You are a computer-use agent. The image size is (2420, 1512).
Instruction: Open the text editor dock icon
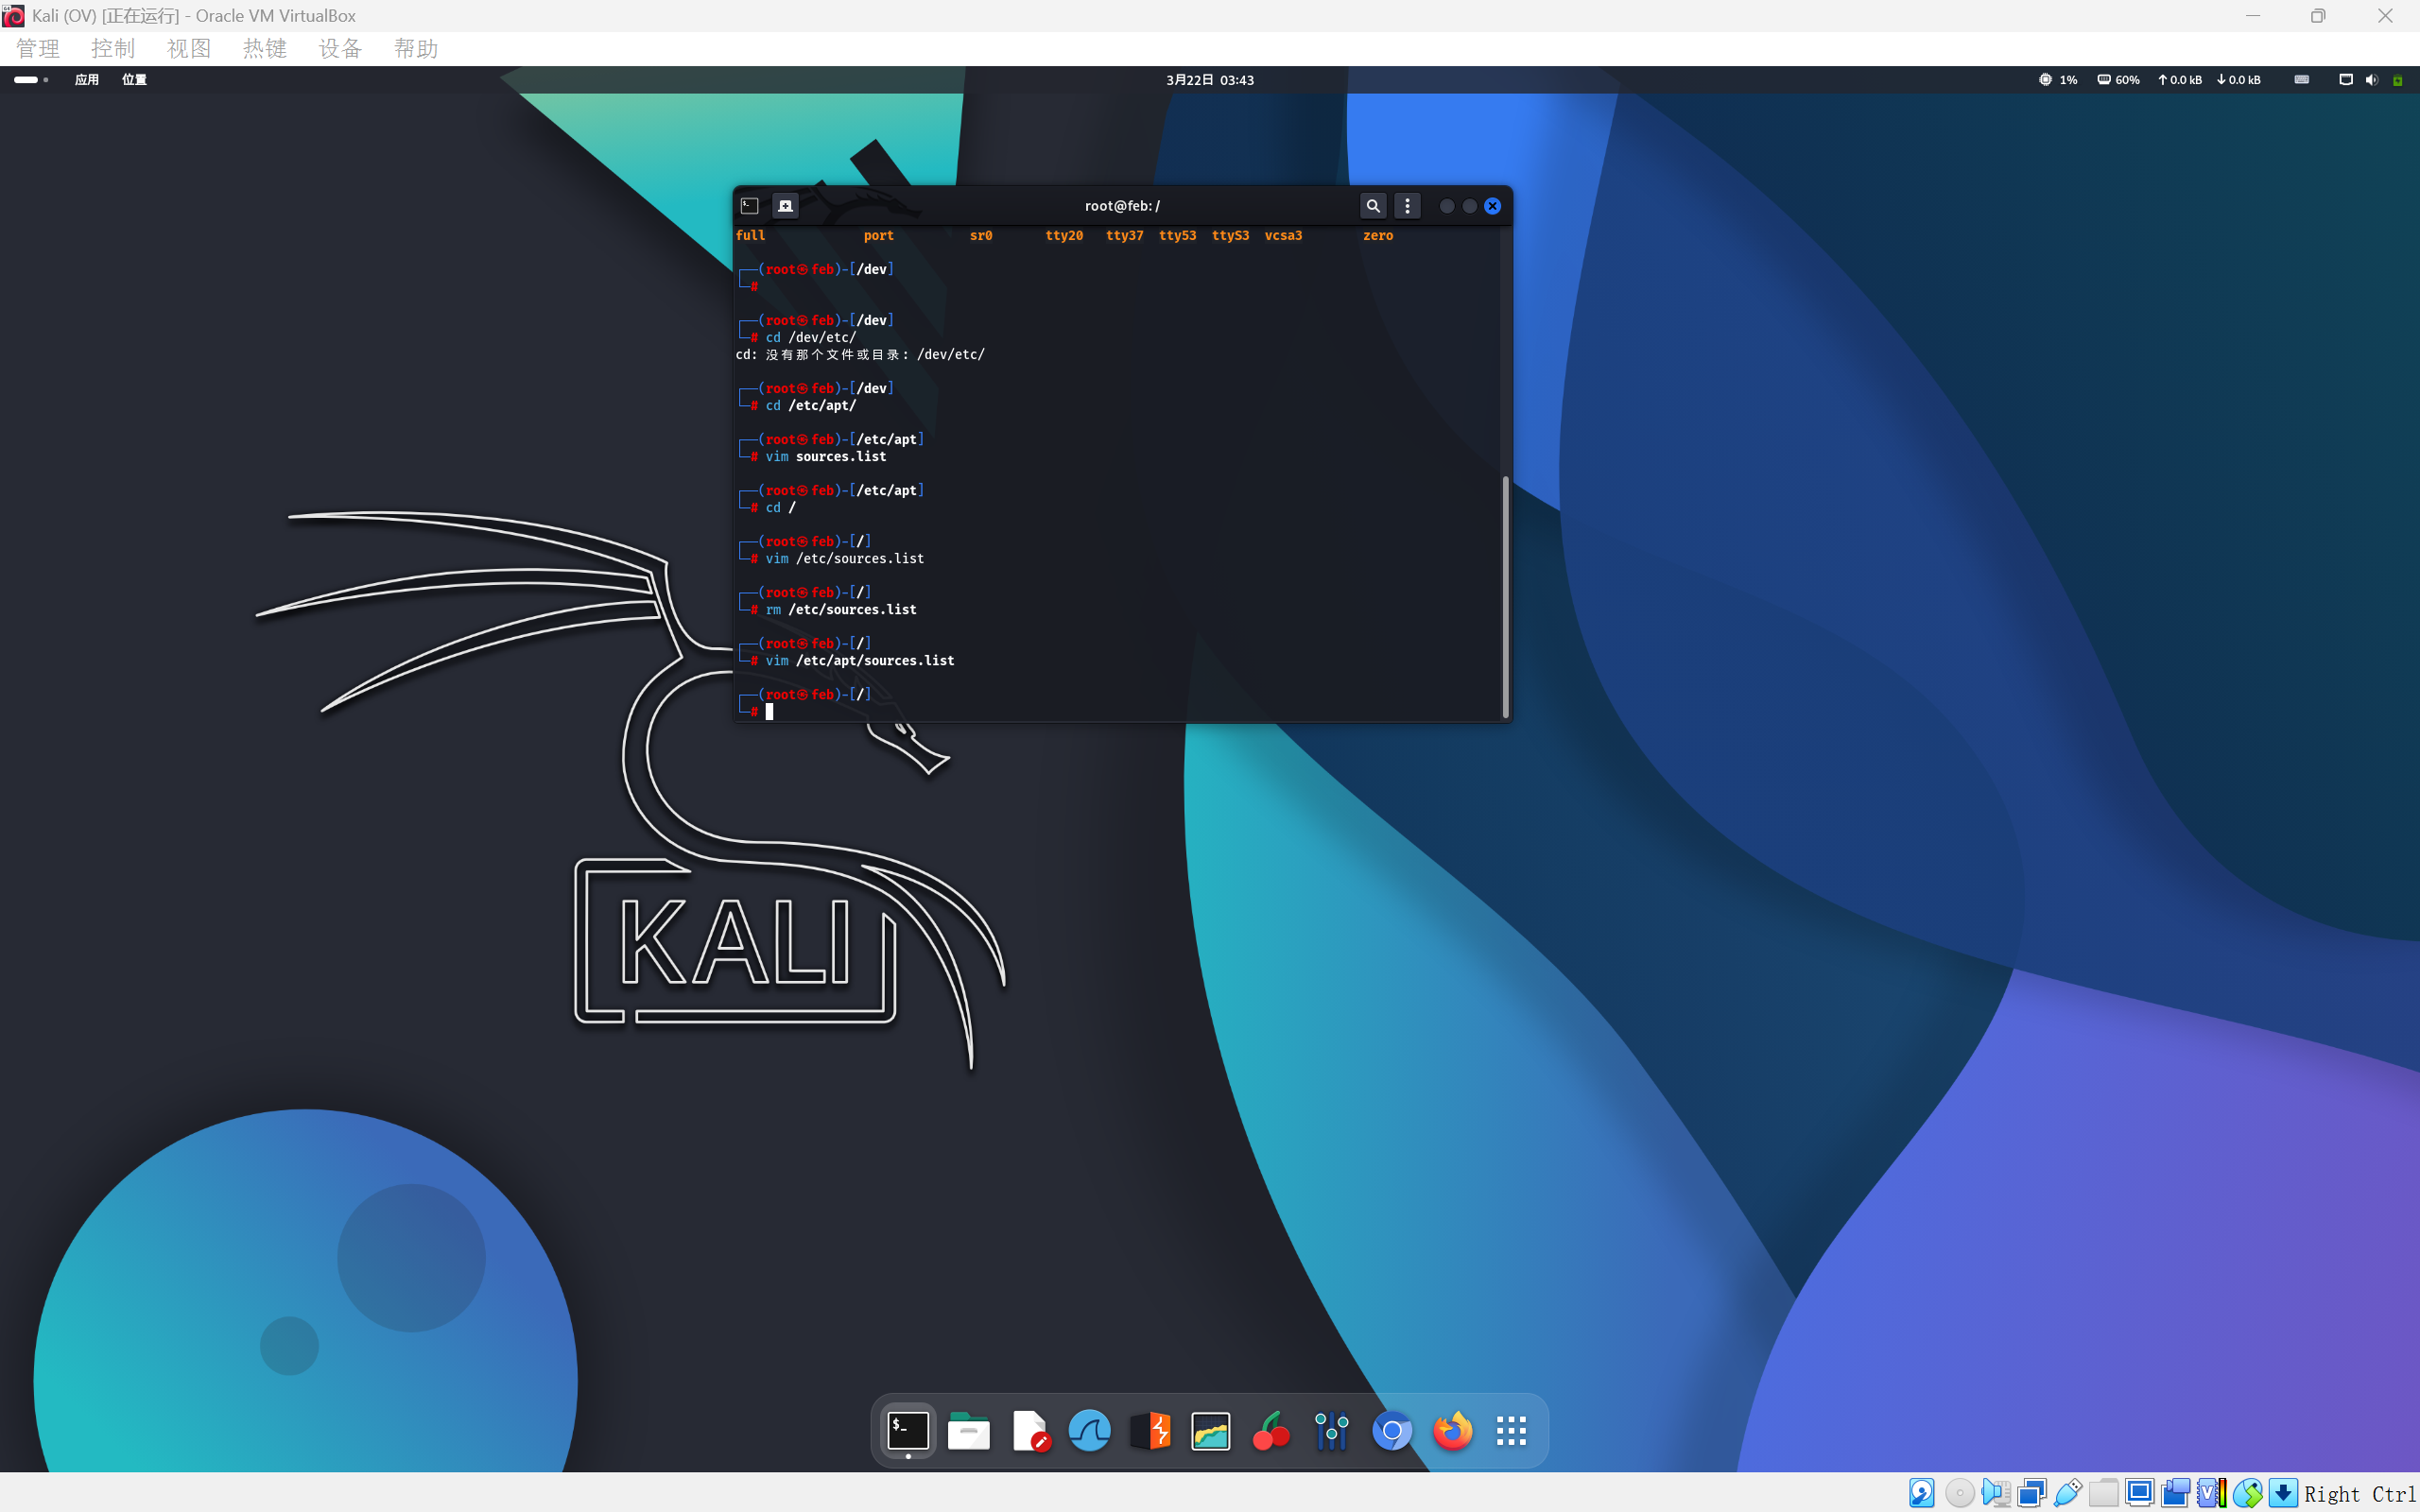pos(1029,1431)
